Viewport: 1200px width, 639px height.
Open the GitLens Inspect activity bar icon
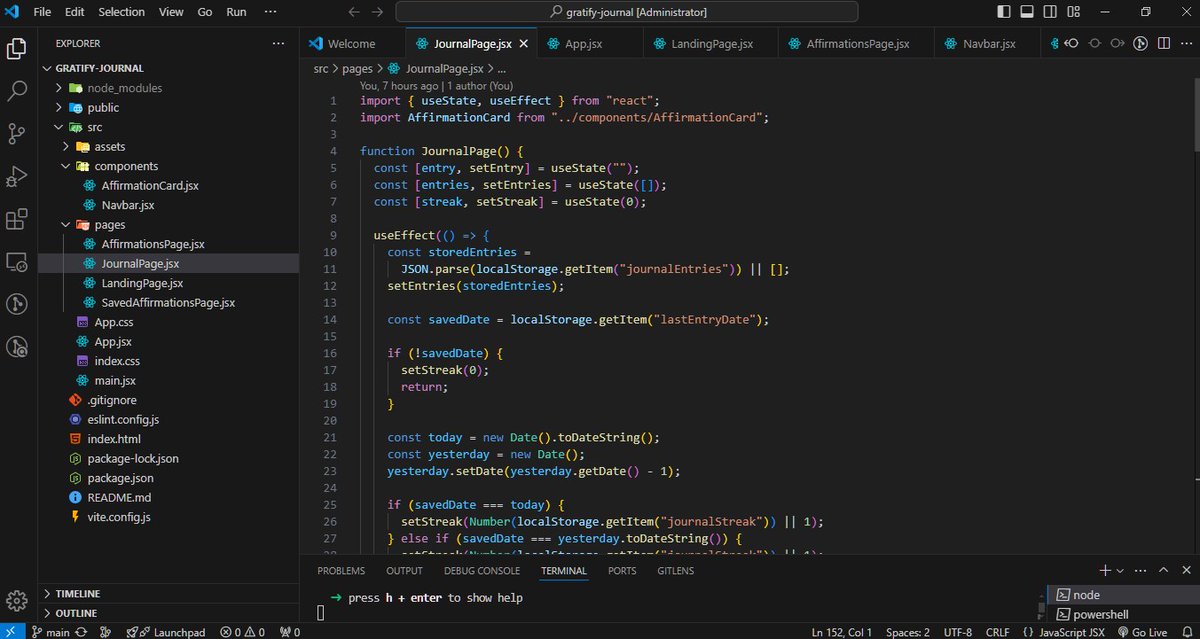tap(17, 347)
